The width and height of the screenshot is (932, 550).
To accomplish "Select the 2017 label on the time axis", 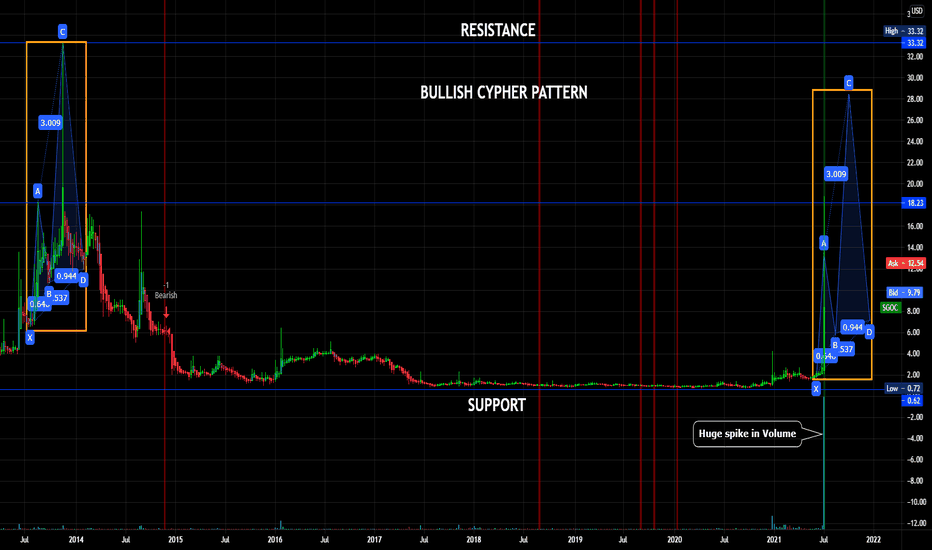I will pyautogui.click(x=374, y=540).
